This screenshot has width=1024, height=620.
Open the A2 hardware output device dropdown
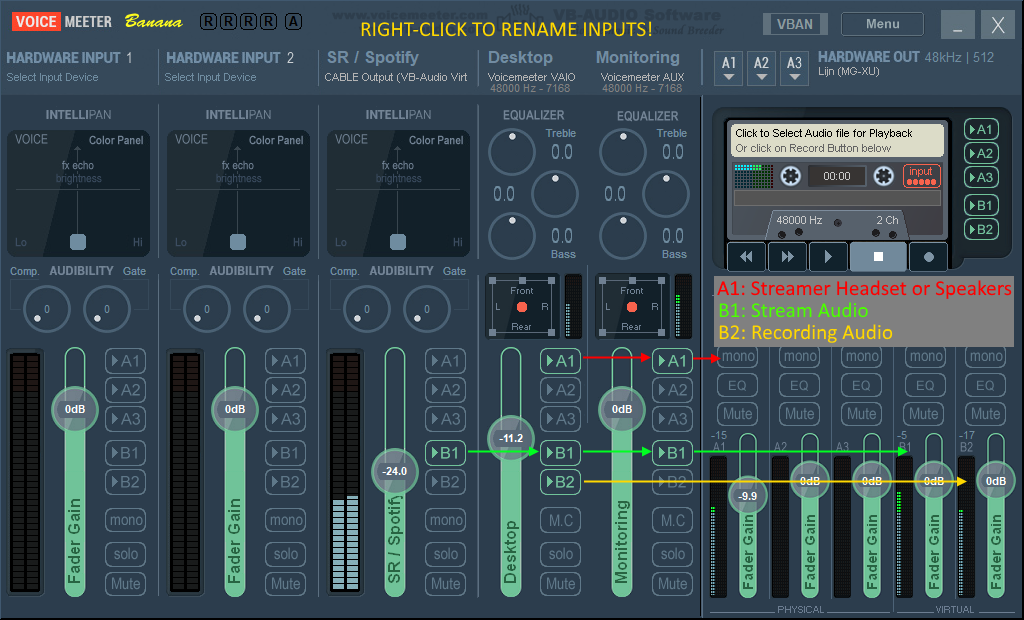pos(761,69)
